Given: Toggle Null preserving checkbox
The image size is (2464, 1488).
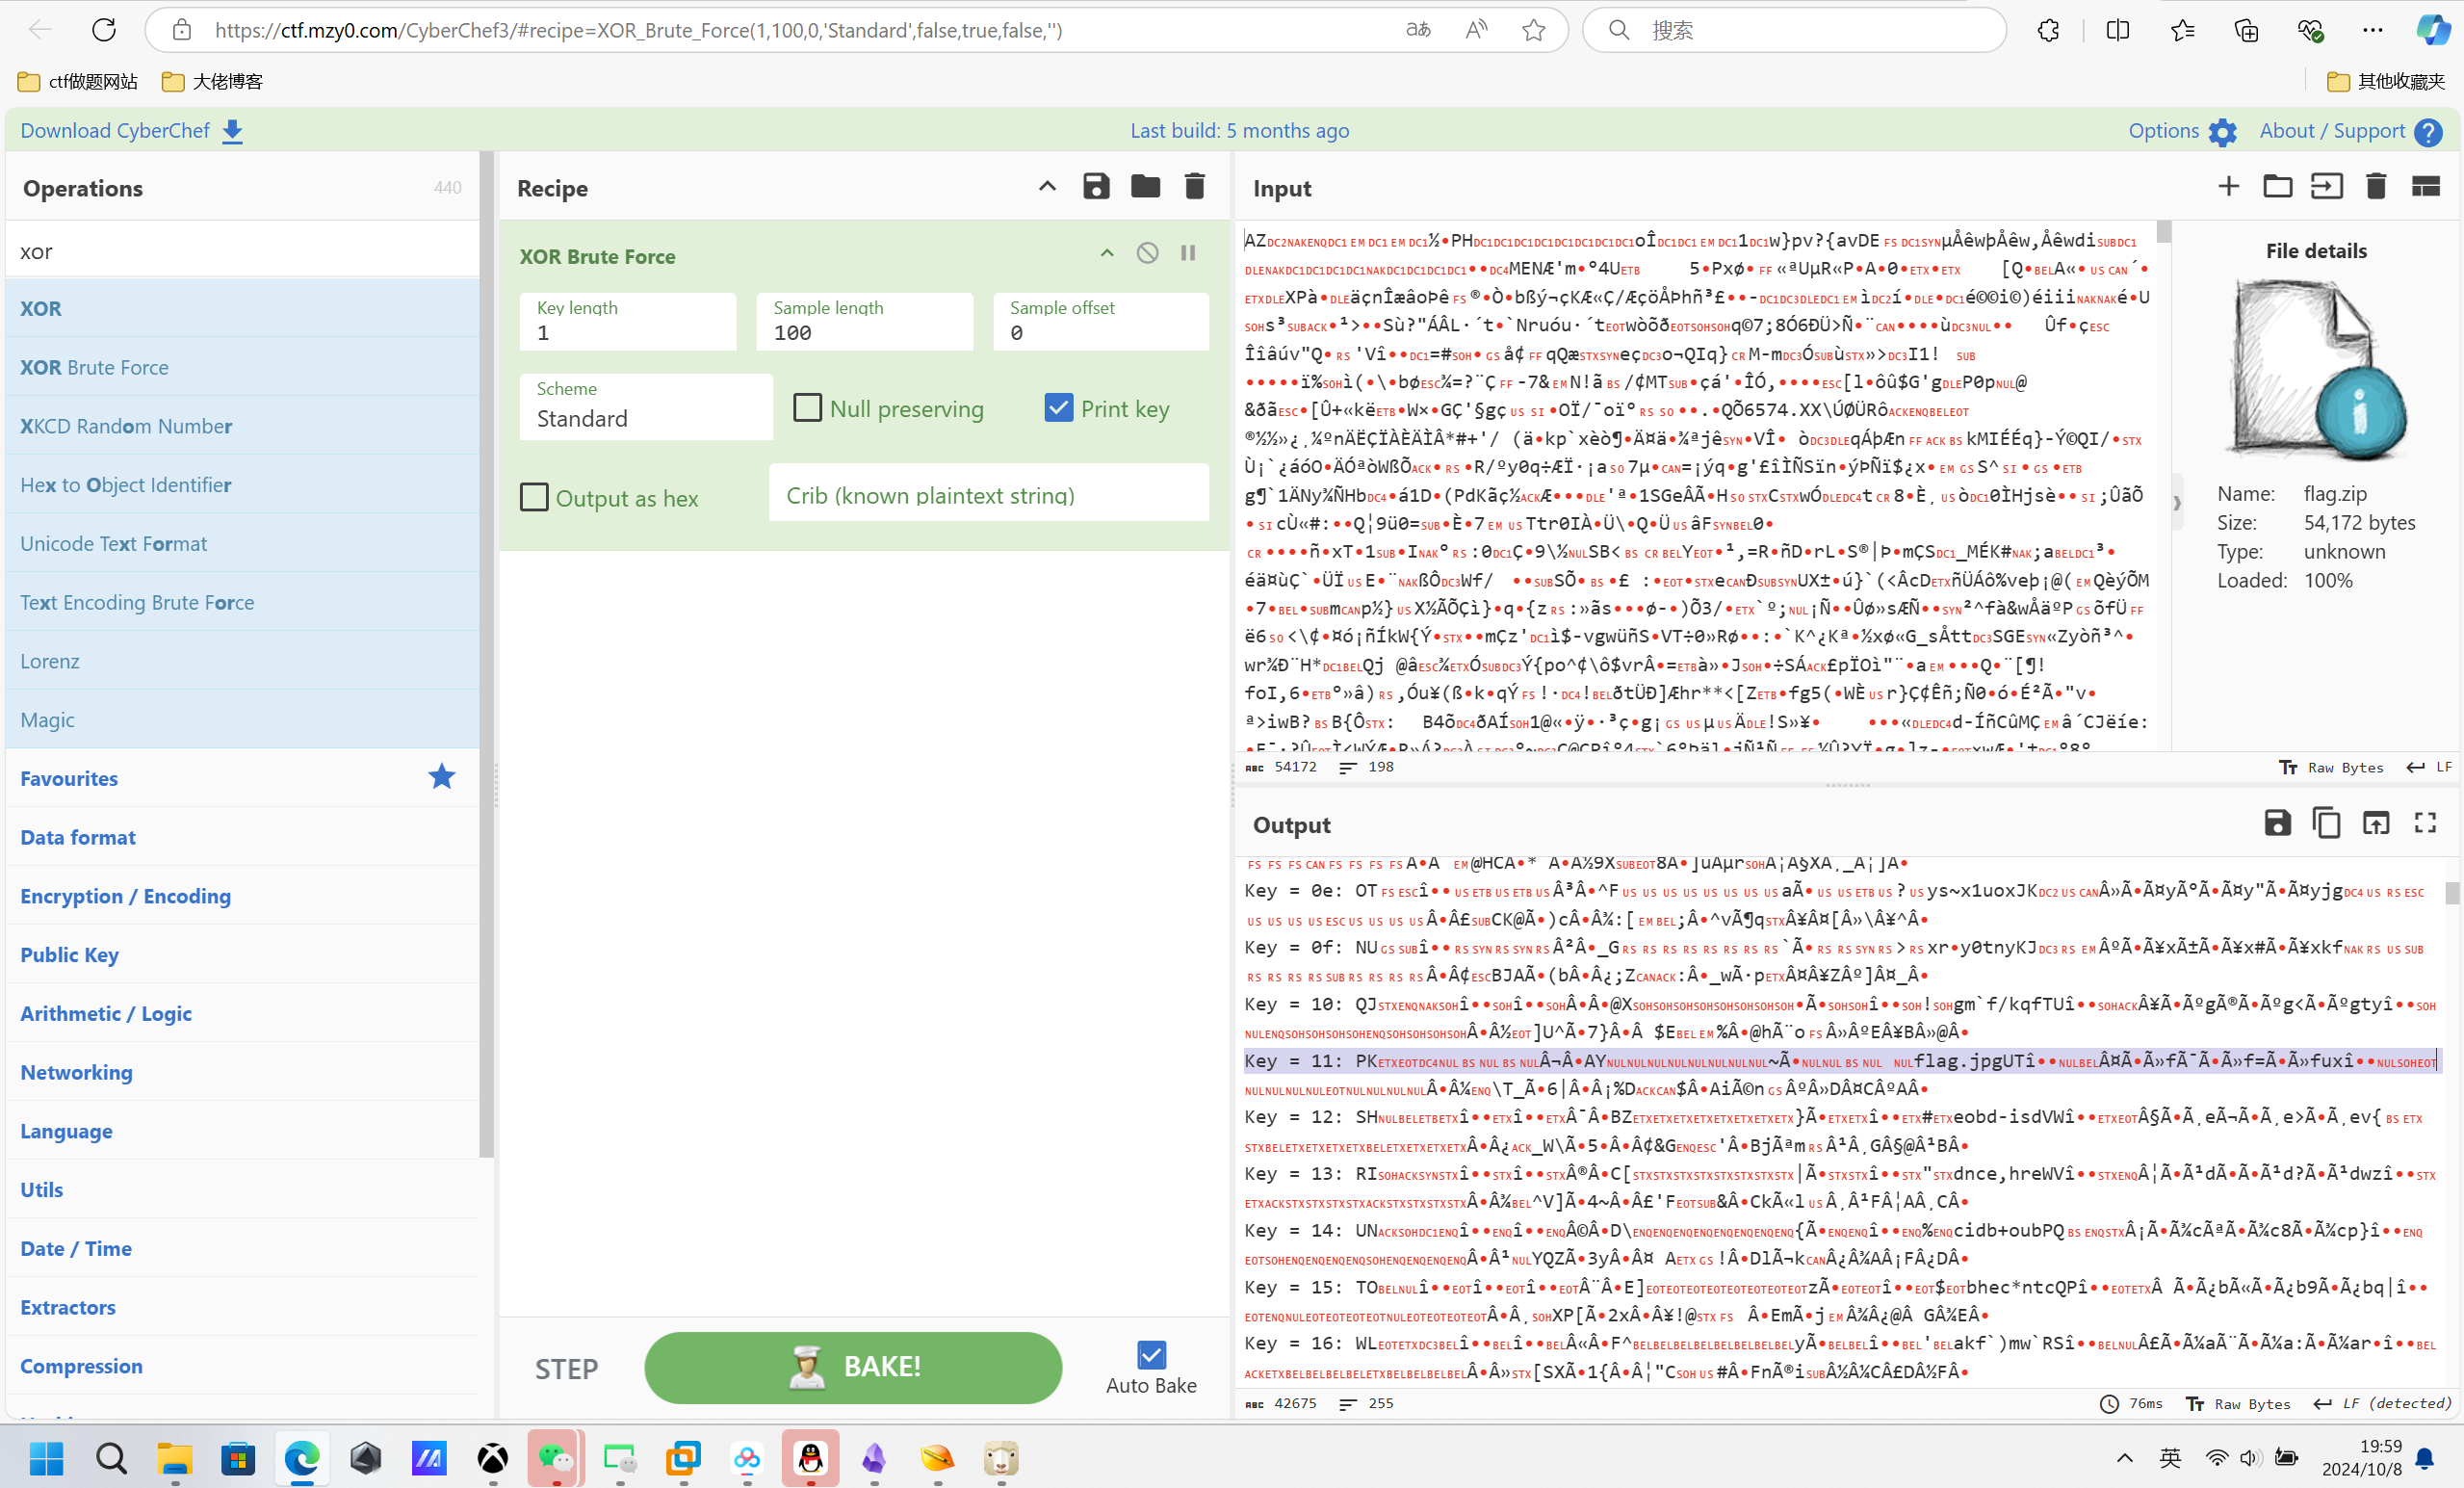Looking at the screenshot, I should tap(807, 408).
